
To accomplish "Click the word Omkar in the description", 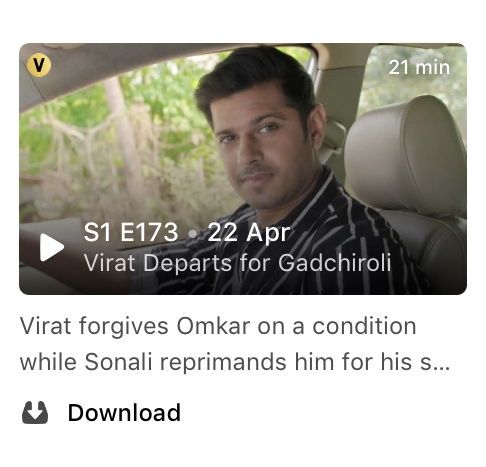I will point(213,326).
